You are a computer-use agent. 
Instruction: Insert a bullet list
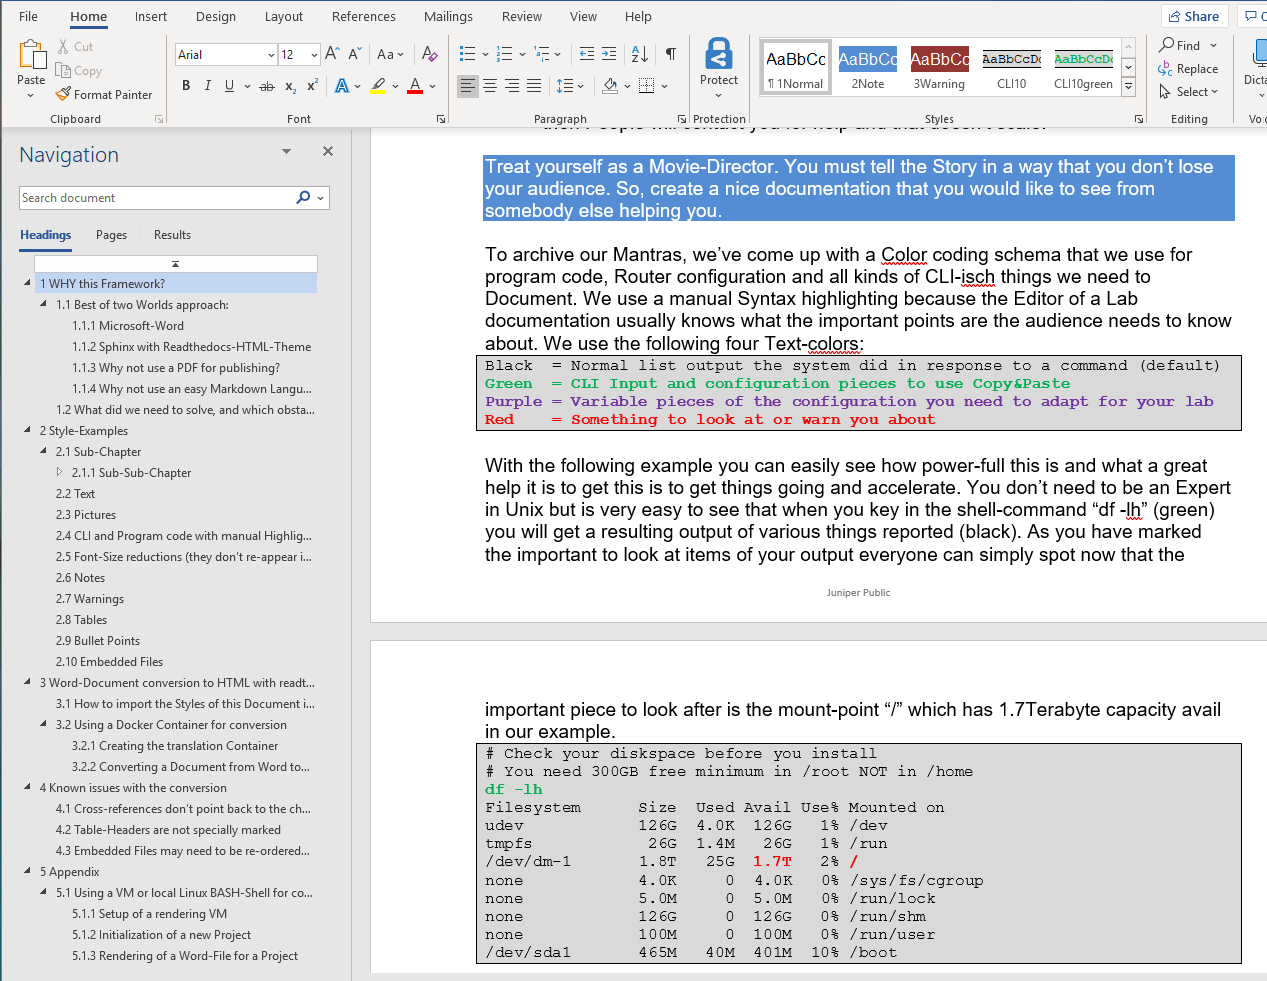[x=467, y=54]
